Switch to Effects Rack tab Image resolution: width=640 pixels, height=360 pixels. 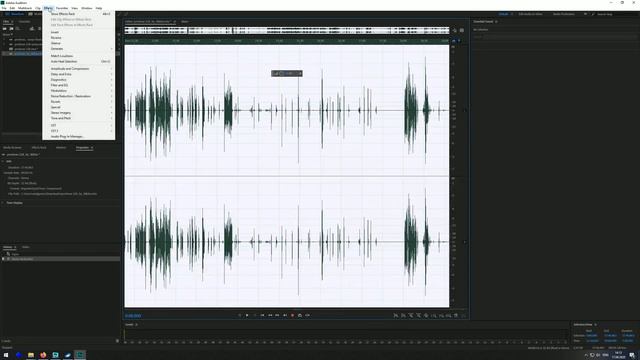tap(39, 147)
